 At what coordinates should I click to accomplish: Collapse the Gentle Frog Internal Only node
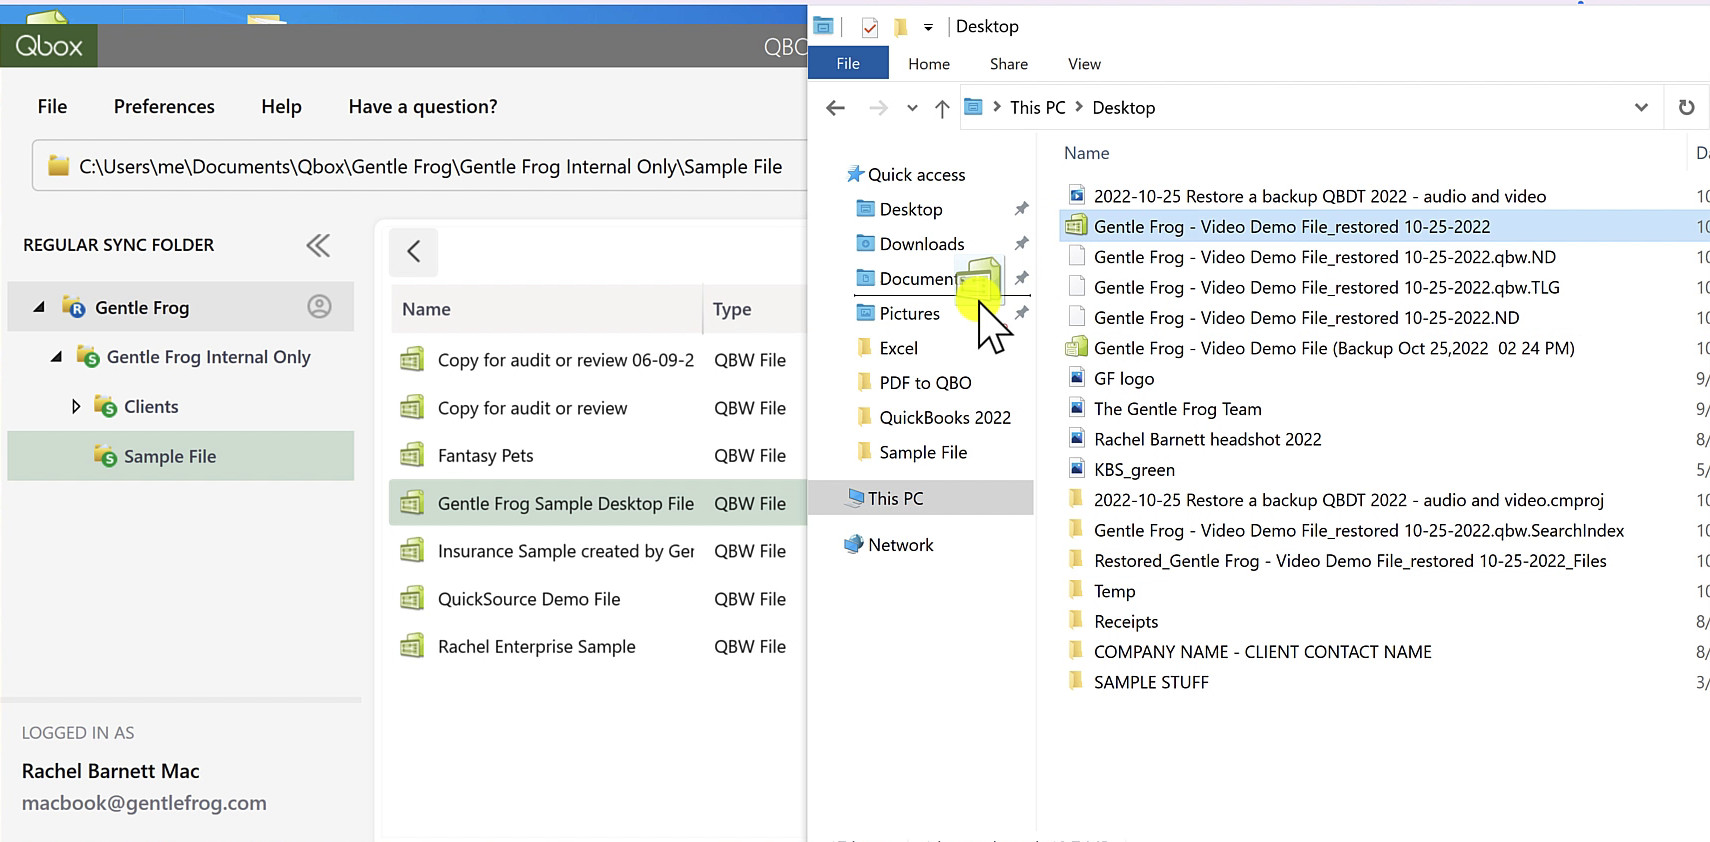57,356
